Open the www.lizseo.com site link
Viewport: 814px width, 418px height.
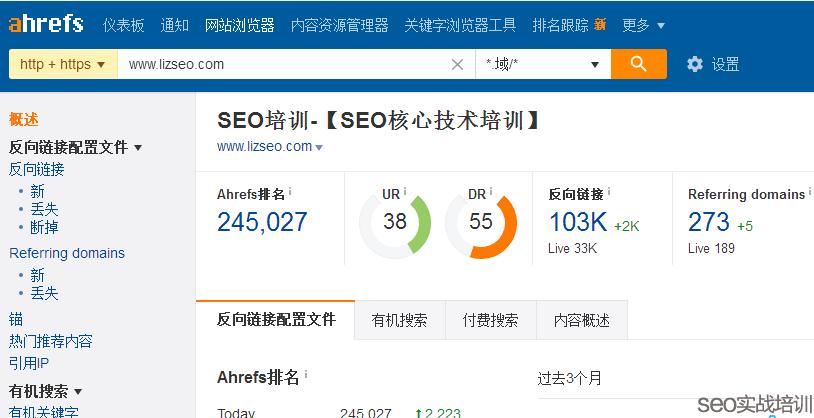(x=264, y=146)
